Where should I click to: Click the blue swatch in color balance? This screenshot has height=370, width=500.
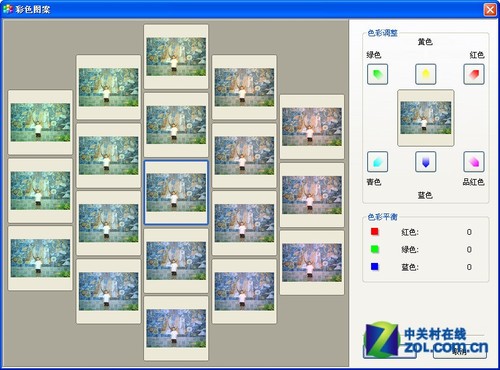click(x=375, y=267)
